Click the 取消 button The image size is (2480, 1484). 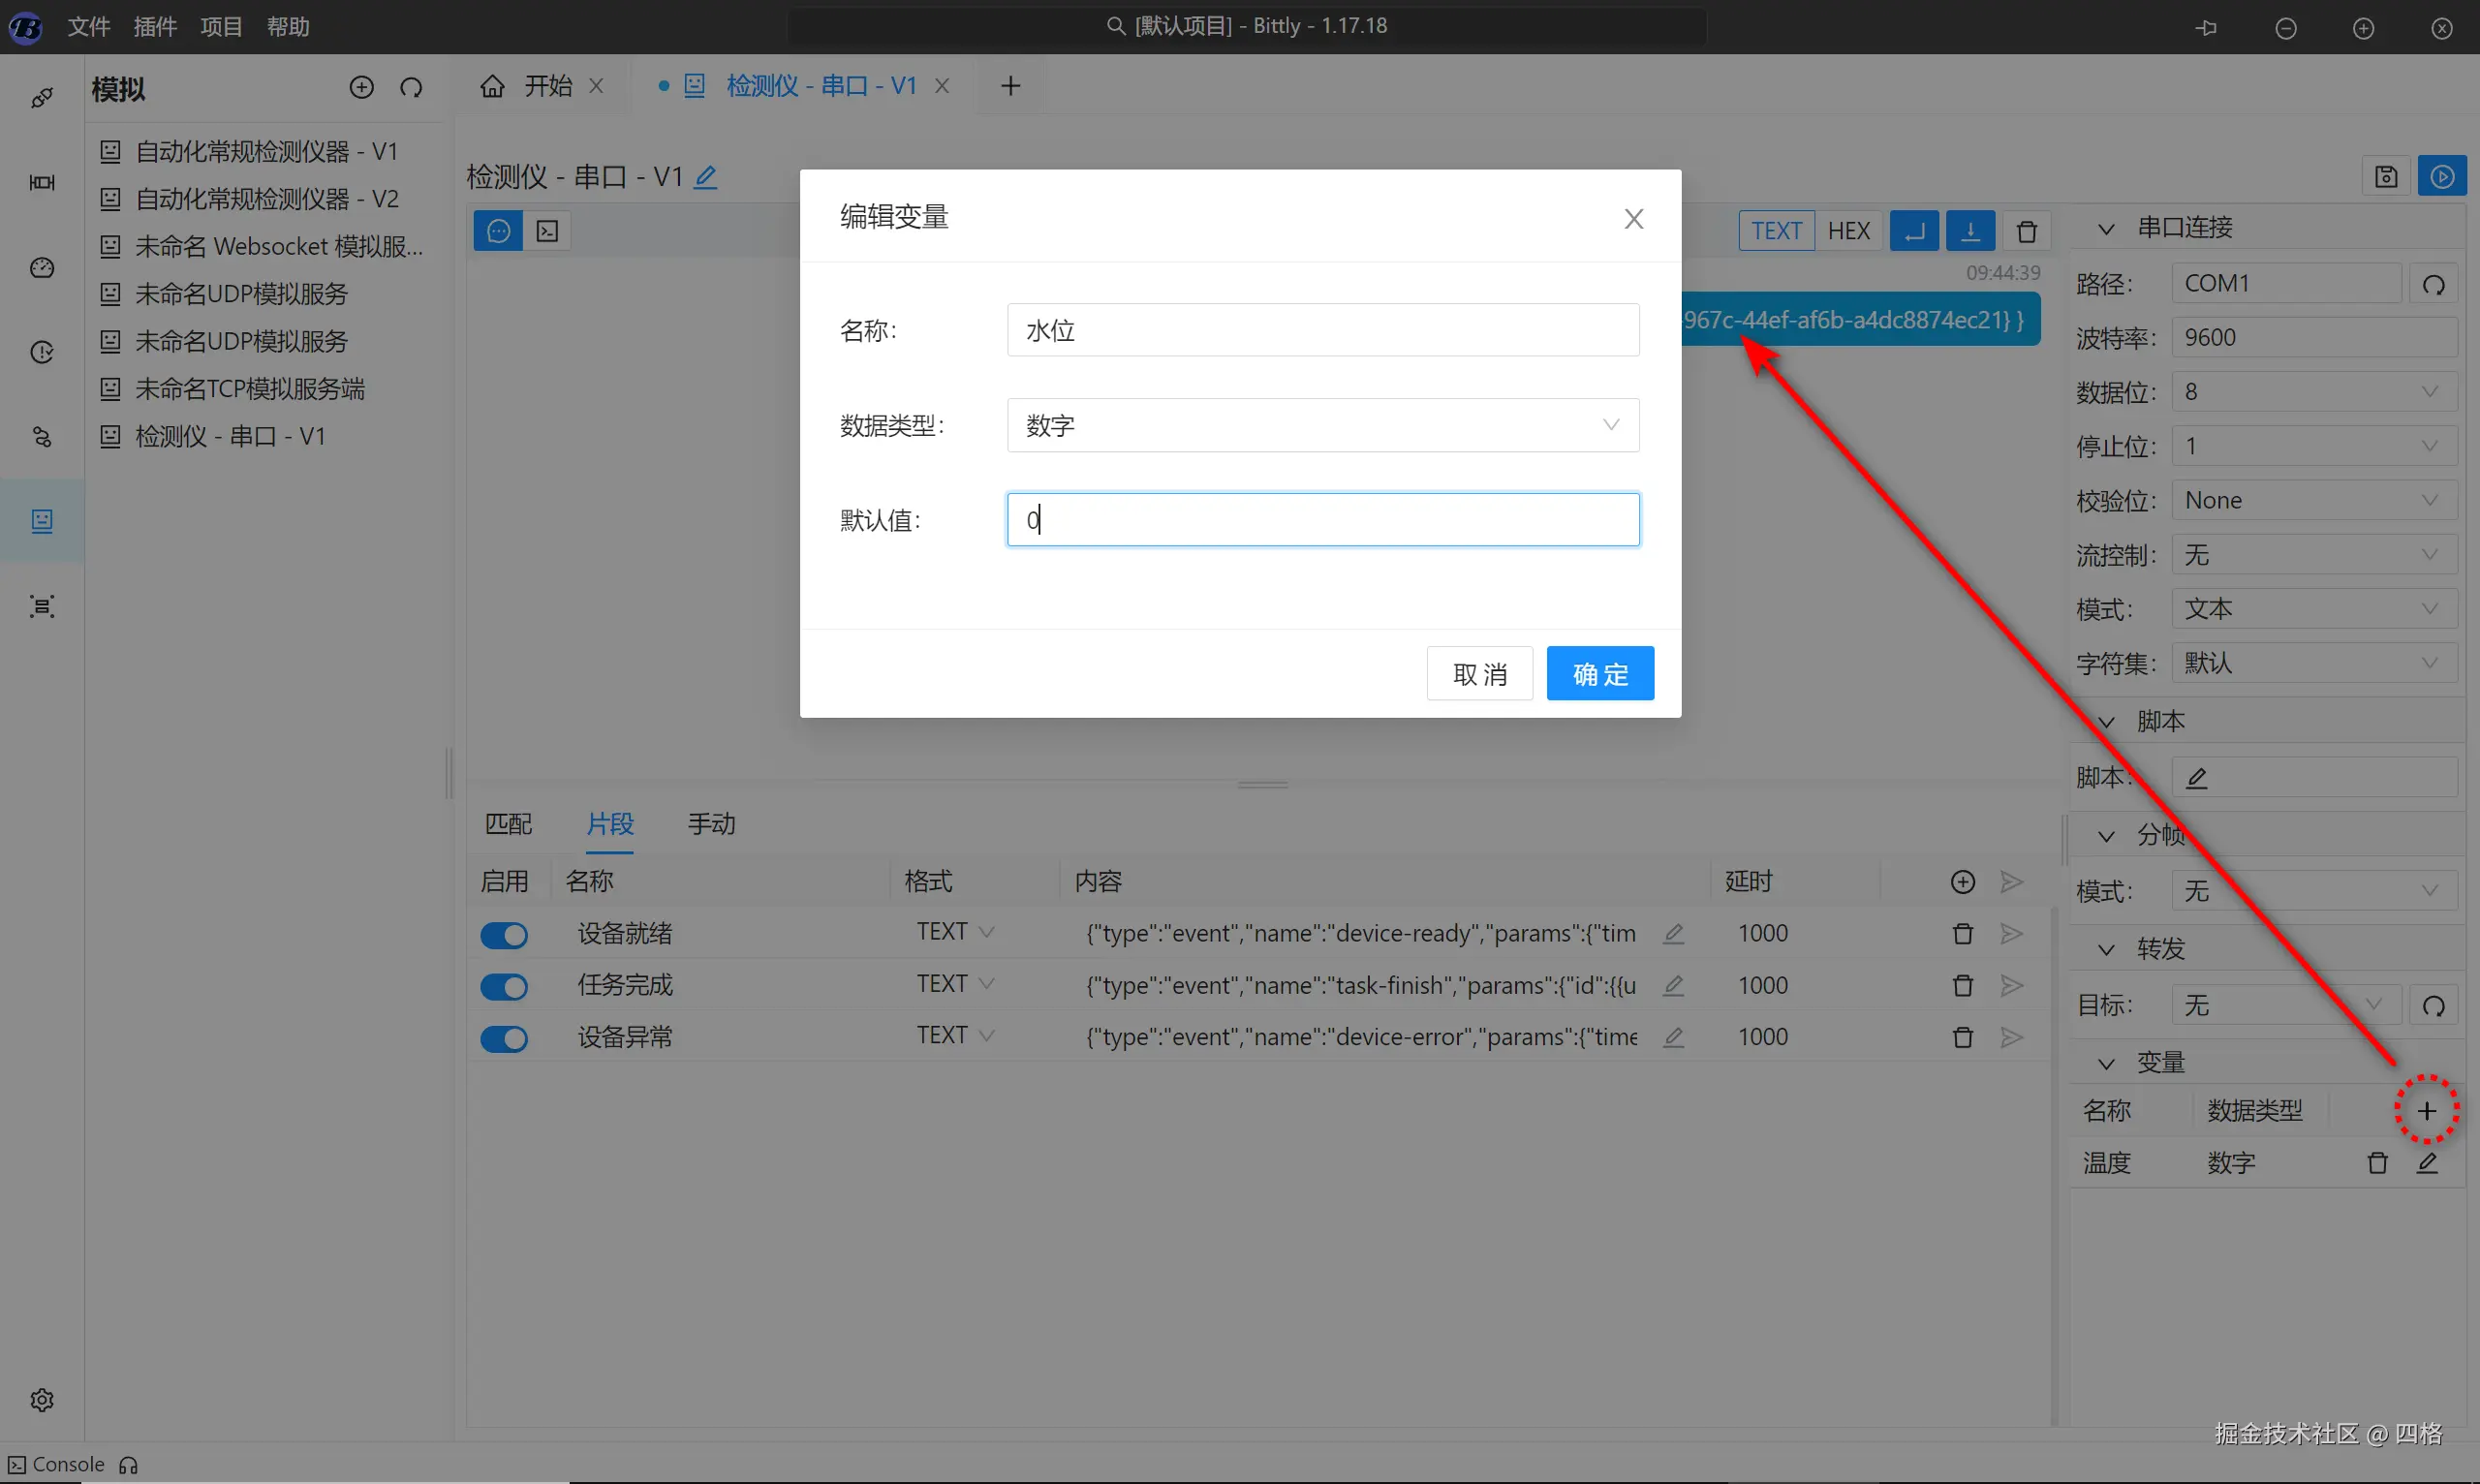tap(1479, 674)
